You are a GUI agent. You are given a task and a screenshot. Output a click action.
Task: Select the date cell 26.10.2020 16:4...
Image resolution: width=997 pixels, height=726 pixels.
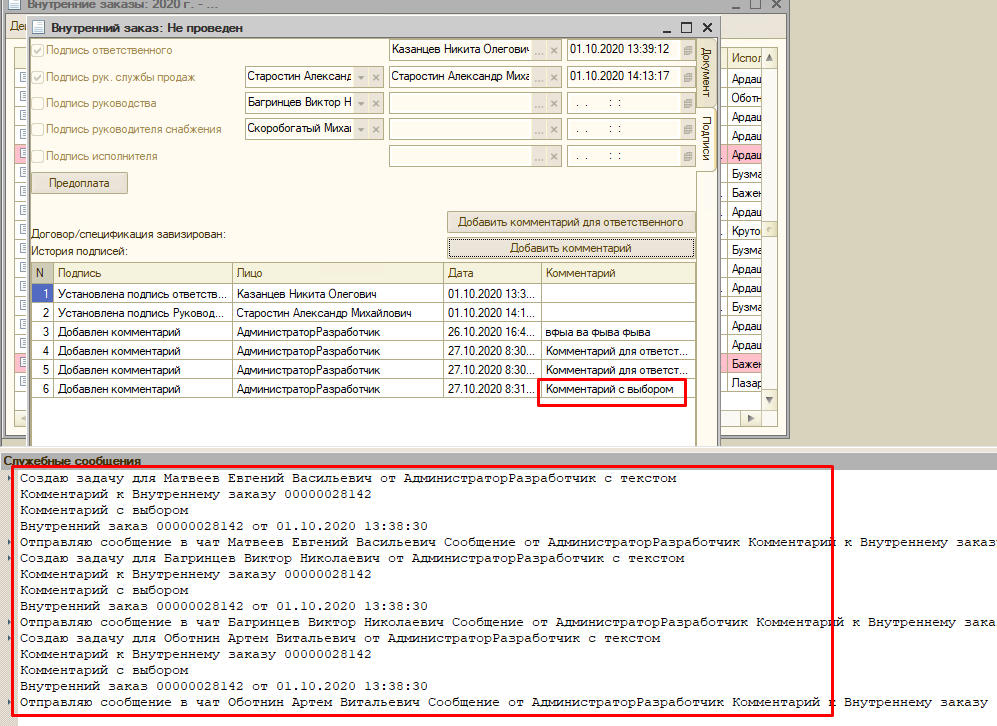[492, 332]
